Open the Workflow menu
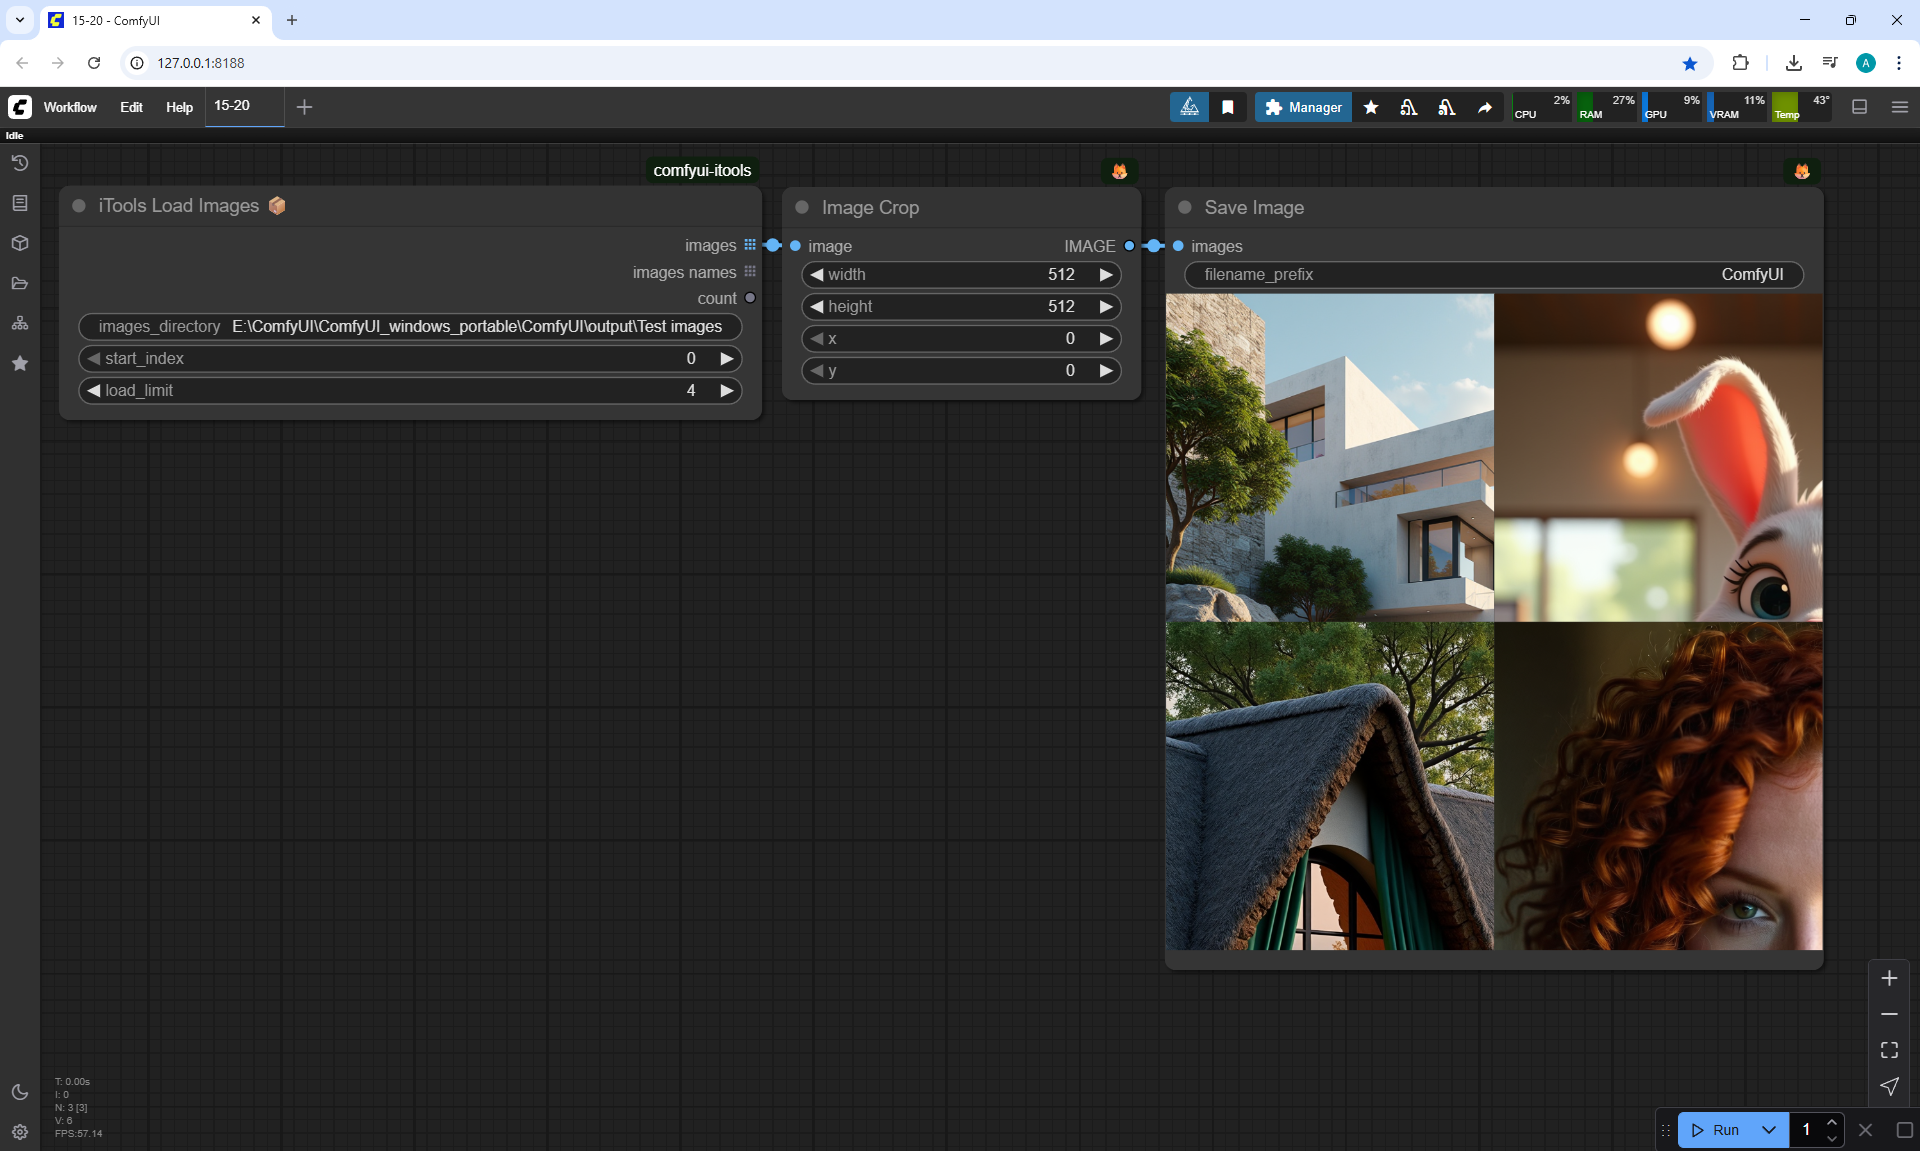 tap(70, 107)
